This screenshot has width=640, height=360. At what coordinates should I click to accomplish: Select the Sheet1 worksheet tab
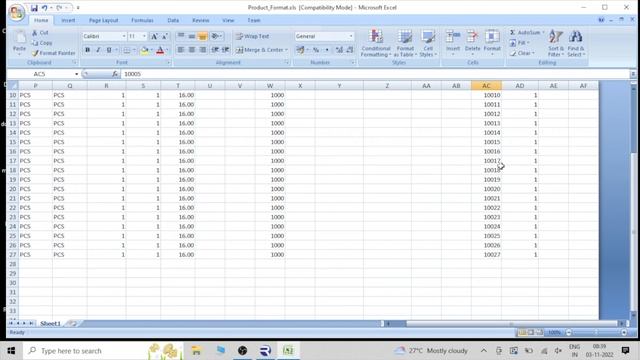[x=50, y=323]
